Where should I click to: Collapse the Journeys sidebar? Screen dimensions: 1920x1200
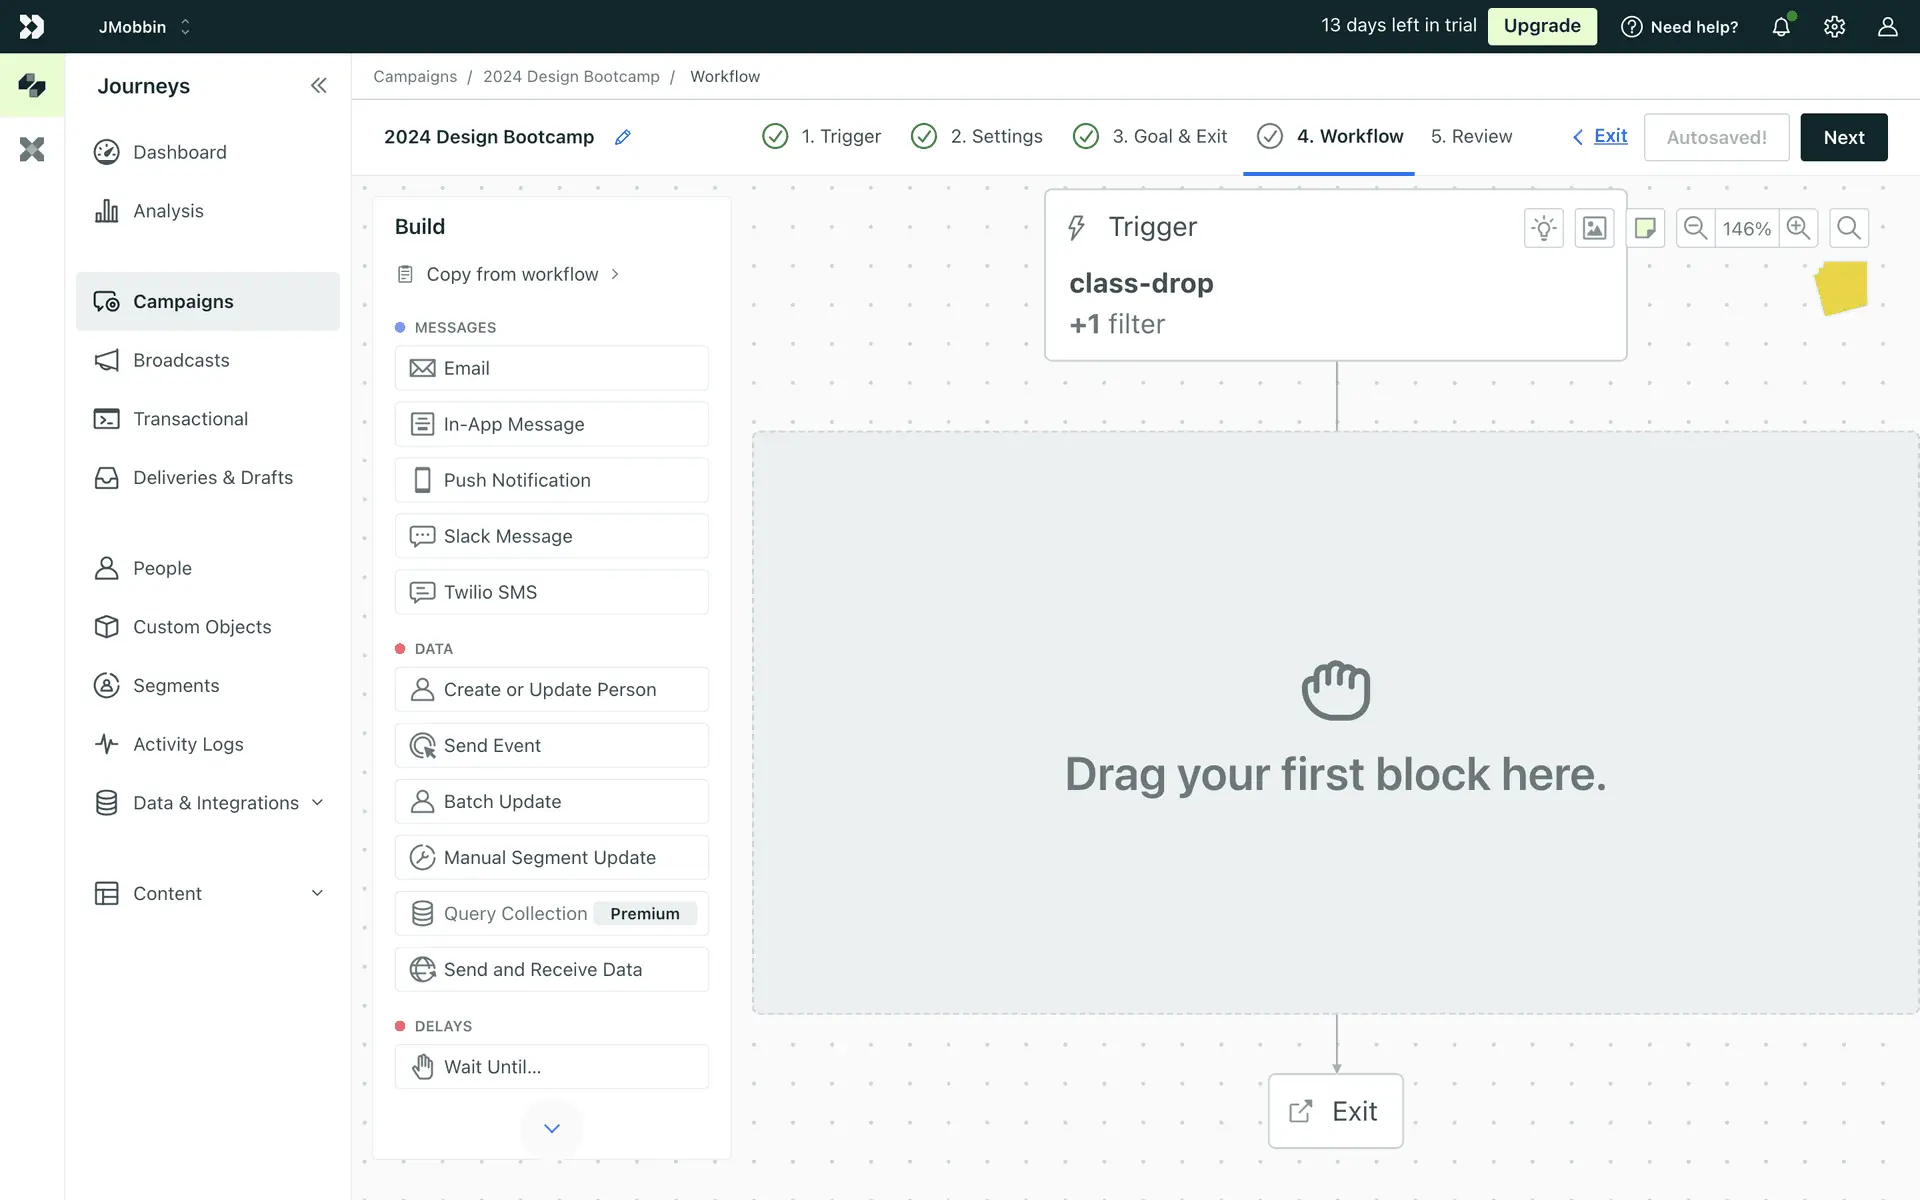[318, 86]
